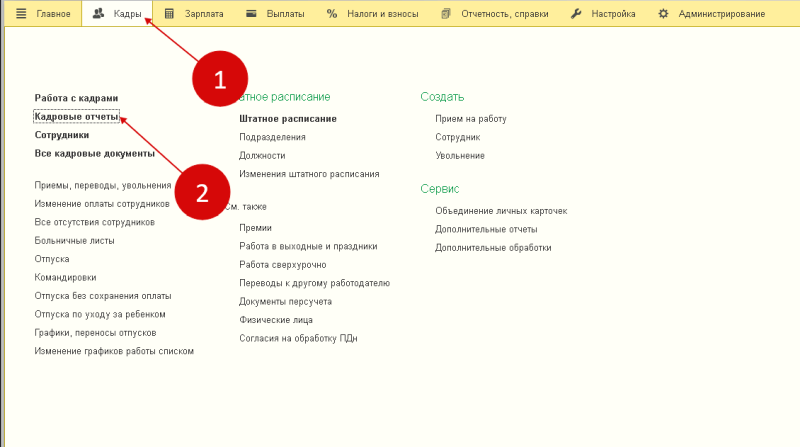Open Согласия на обработку ПДн
The width and height of the screenshot is (800, 447).
(x=298, y=338)
